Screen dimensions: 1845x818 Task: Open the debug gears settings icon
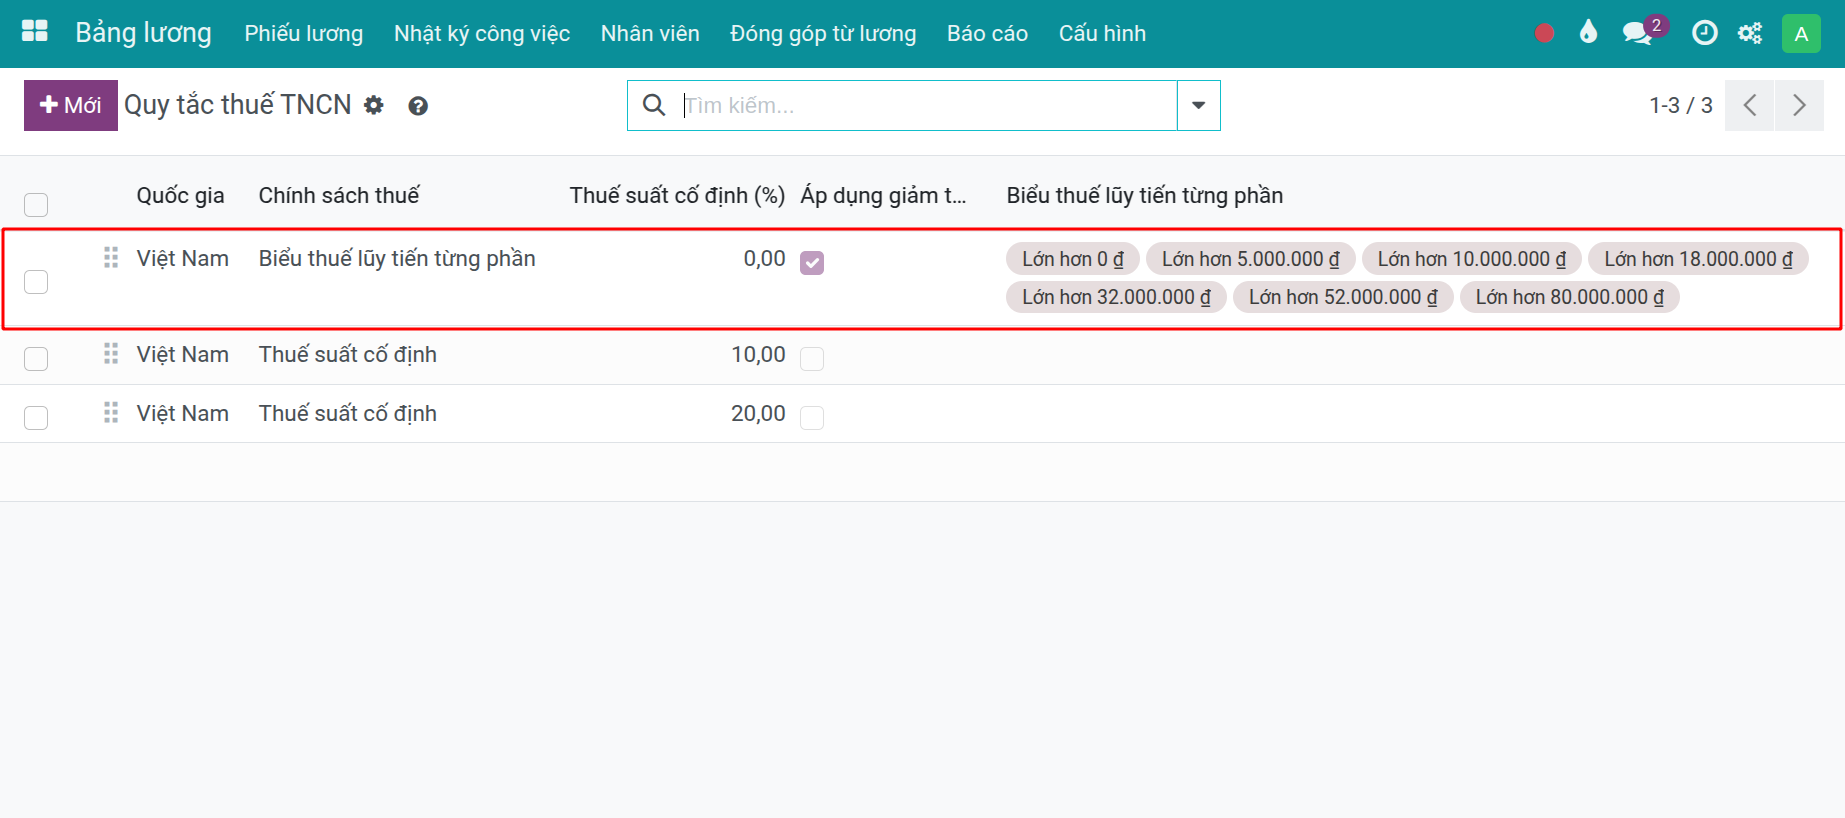[1750, 33]
